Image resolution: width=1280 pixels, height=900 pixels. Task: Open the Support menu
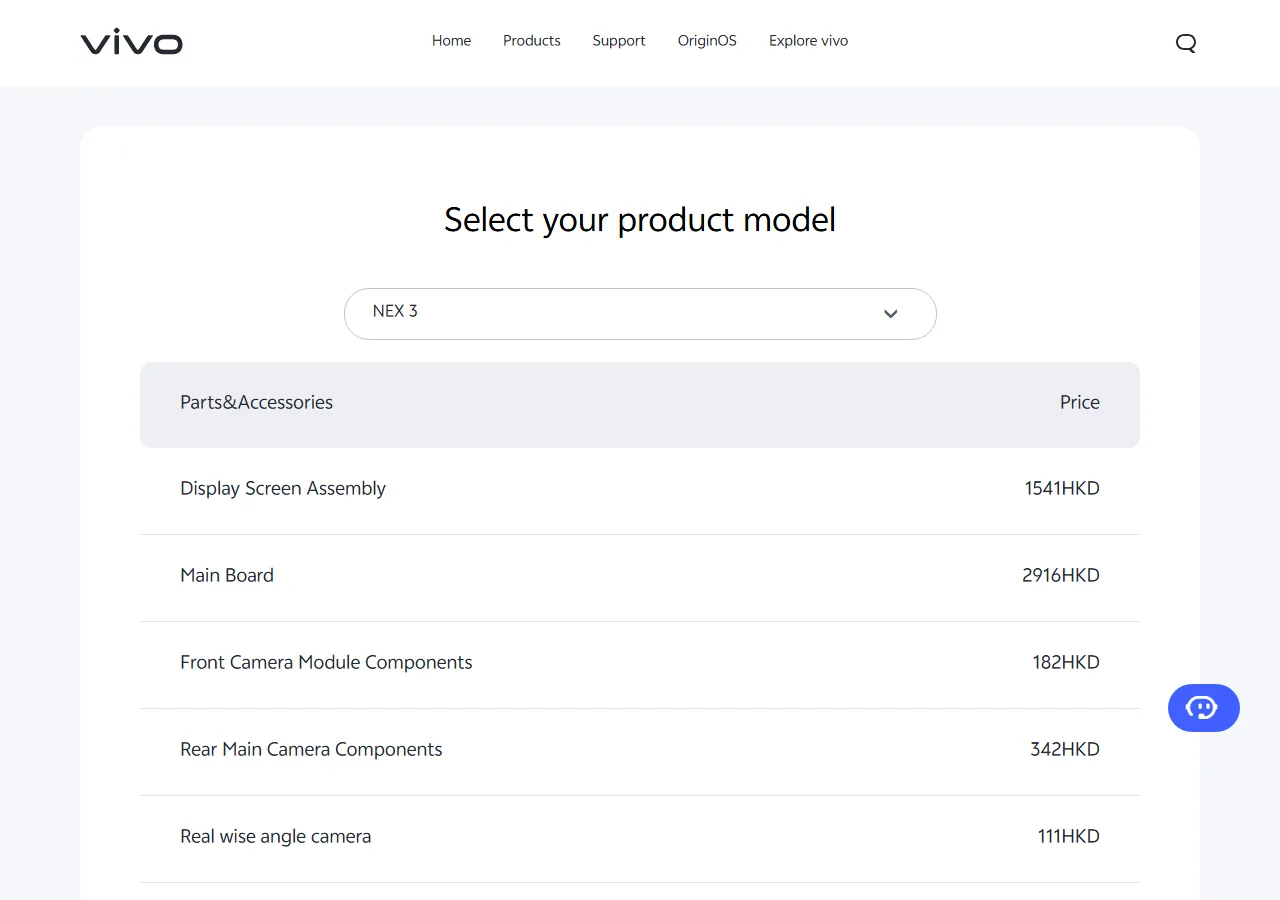pyautogui.click(x=619, y=41)
